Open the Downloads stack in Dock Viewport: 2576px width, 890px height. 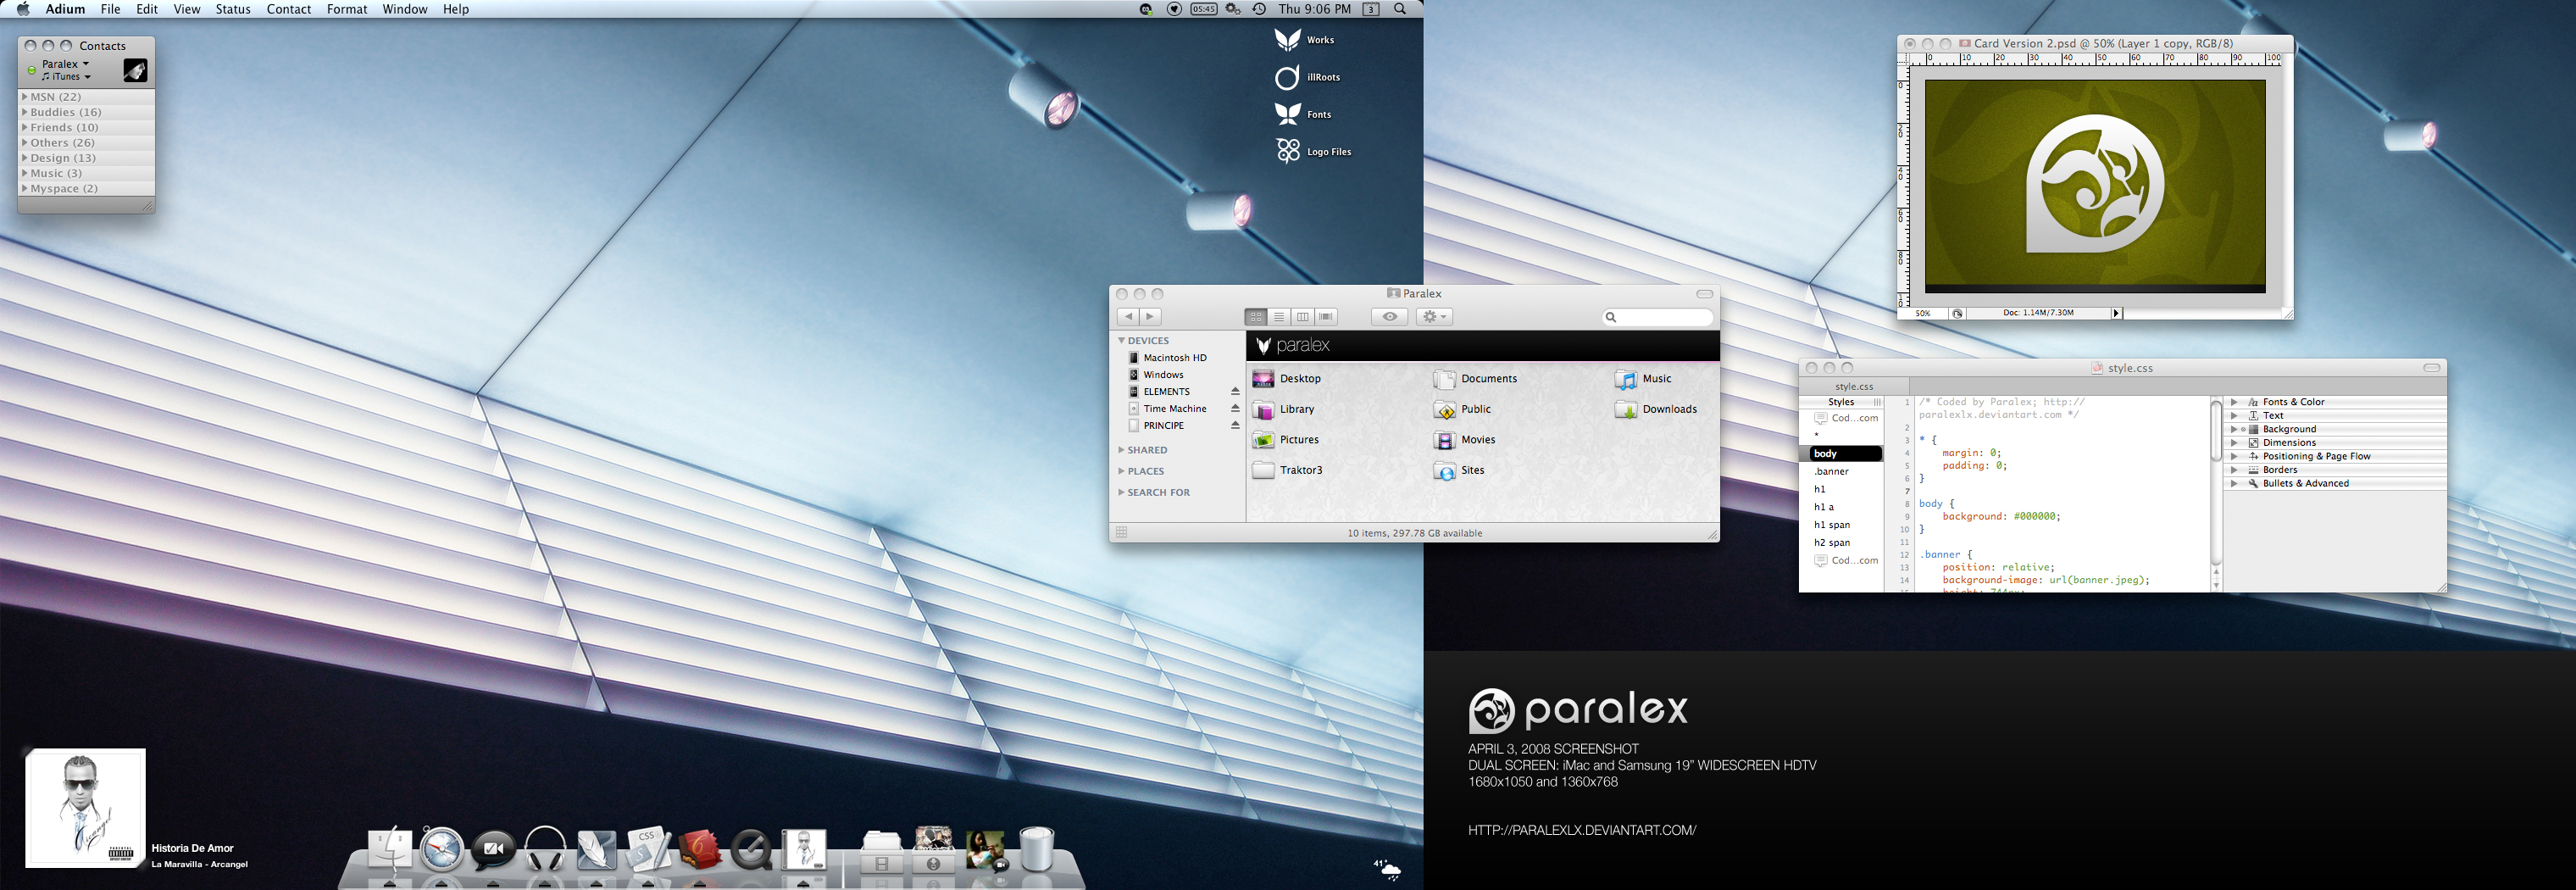[x=933, y=850]
